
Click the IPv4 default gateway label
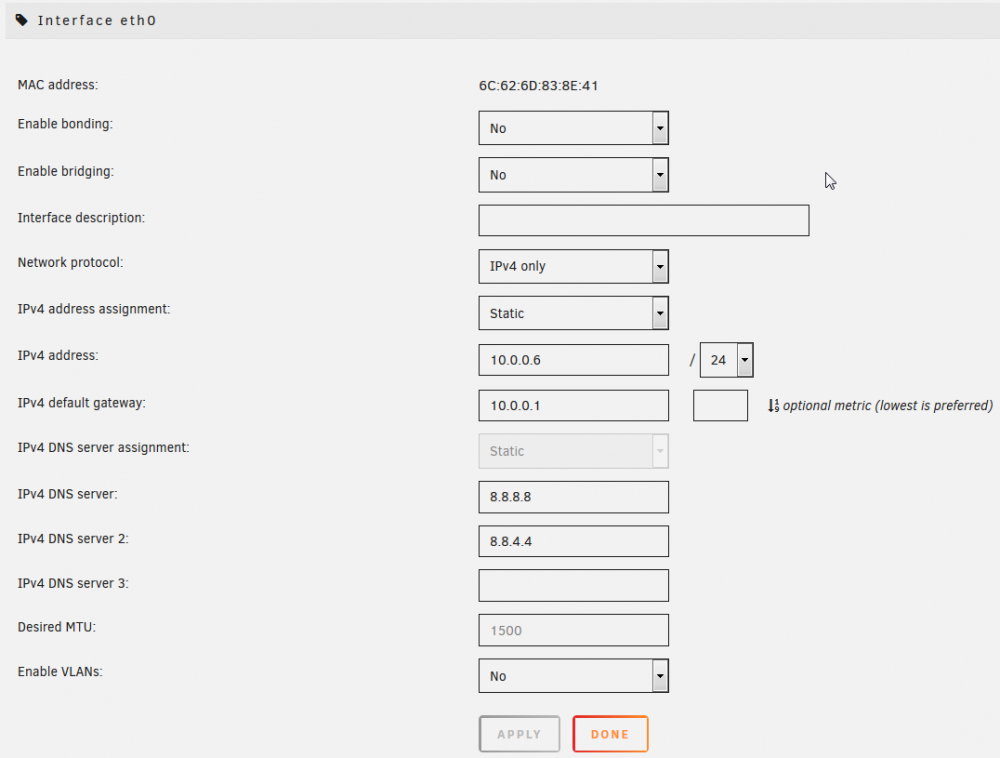82,403
